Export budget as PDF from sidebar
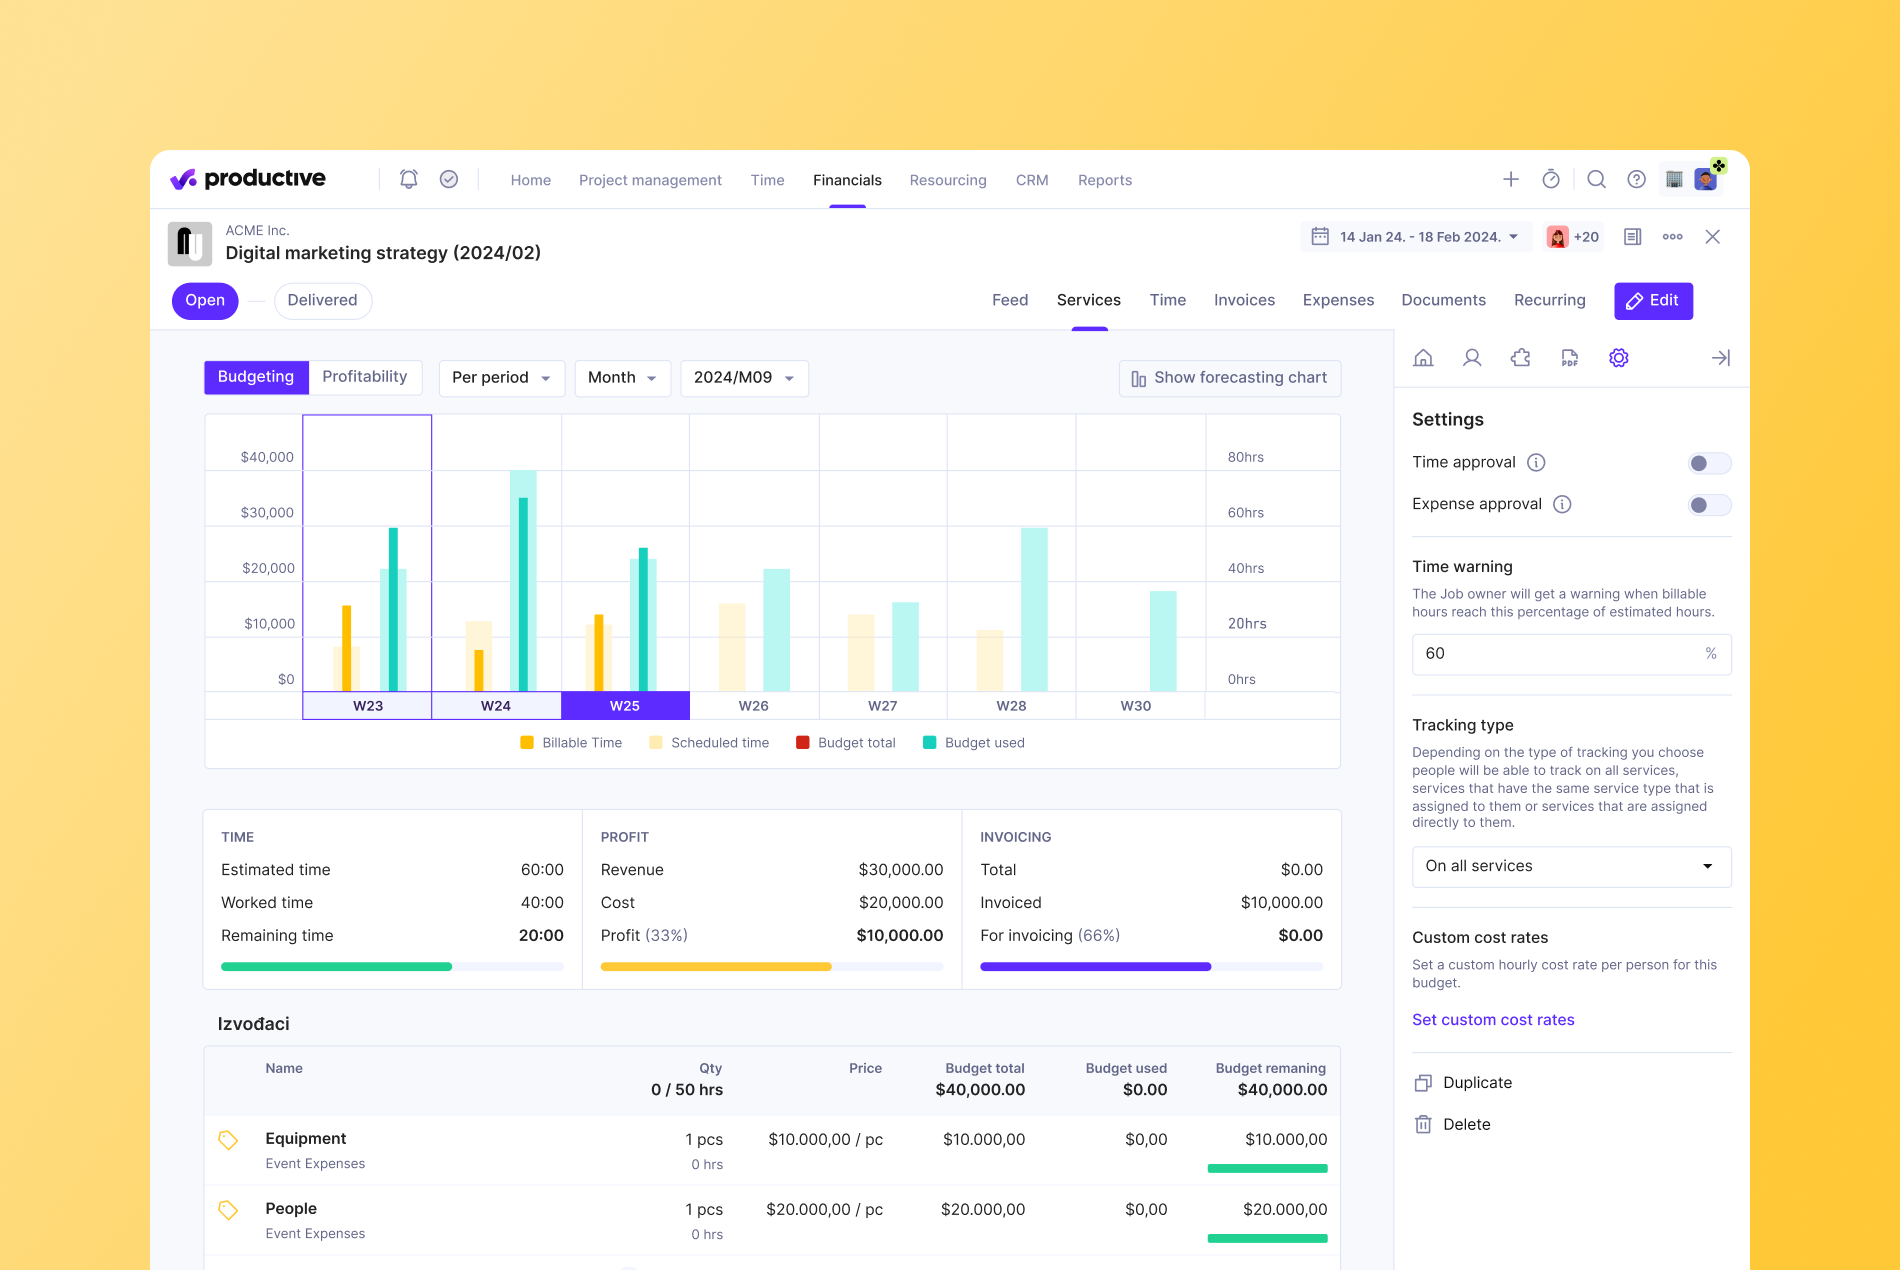This screenshot has height=1270, width=1900. click(x=1569, y=357)
